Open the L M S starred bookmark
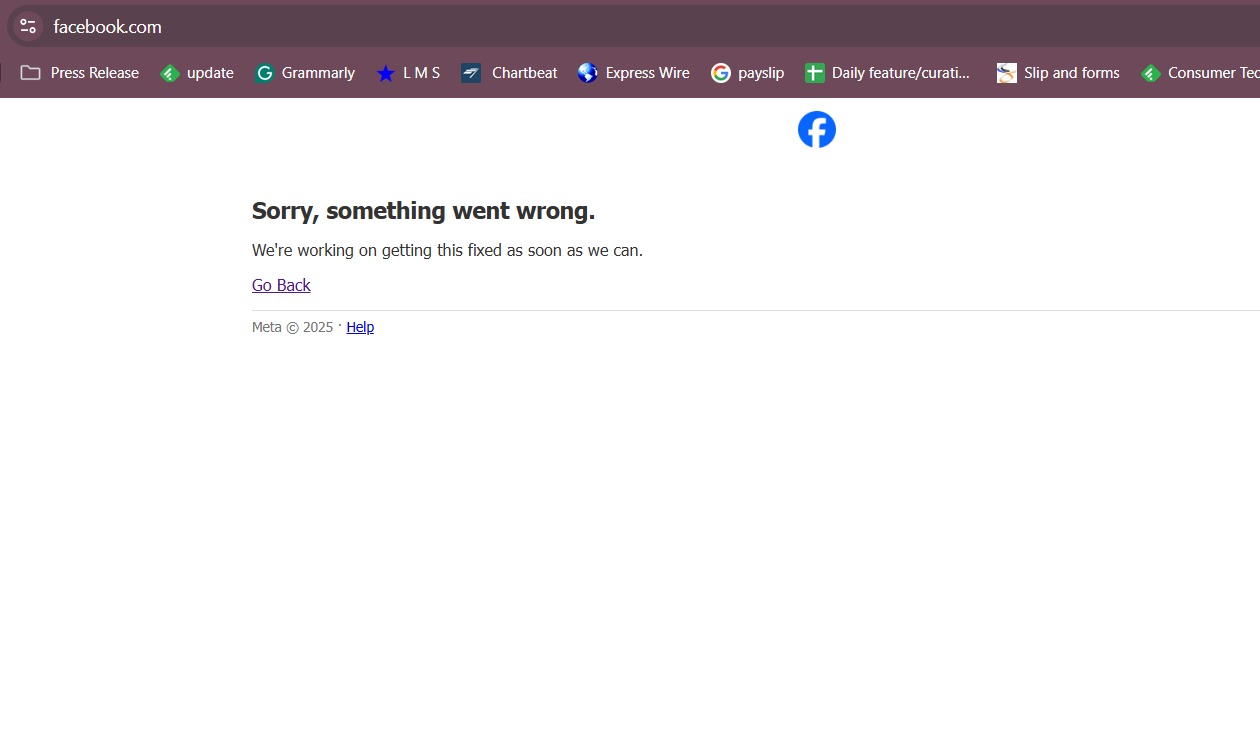 click(x=408, y=72)
